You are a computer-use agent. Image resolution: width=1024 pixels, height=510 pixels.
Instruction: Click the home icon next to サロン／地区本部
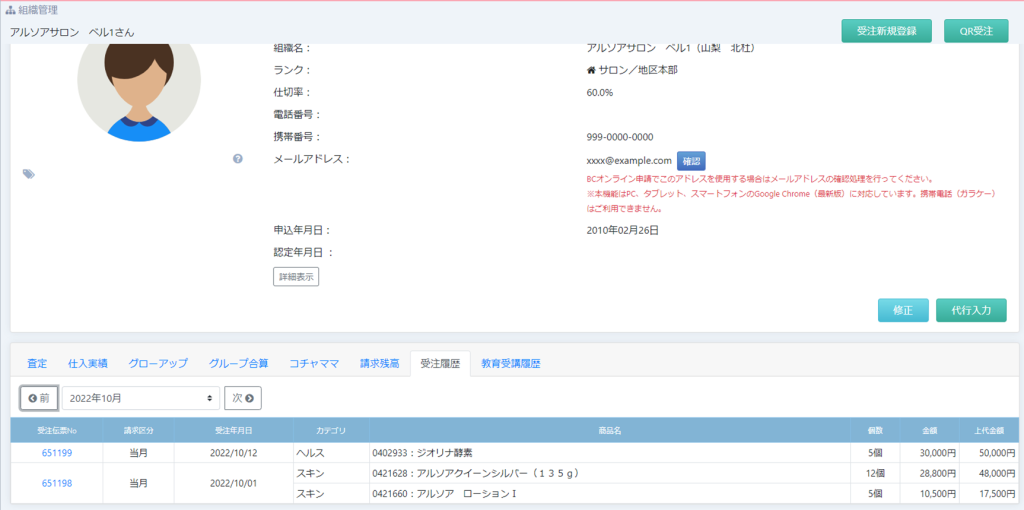[591, 71]
